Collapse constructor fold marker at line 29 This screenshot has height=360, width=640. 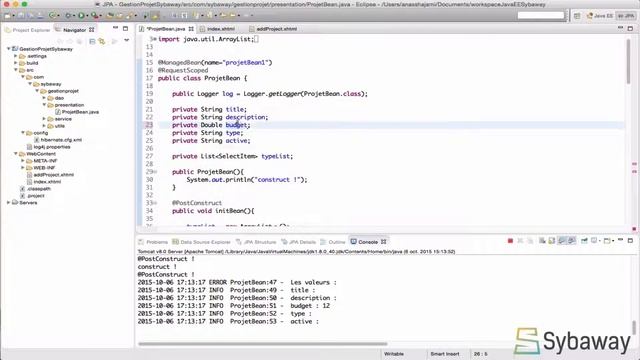tap(155, 172)
